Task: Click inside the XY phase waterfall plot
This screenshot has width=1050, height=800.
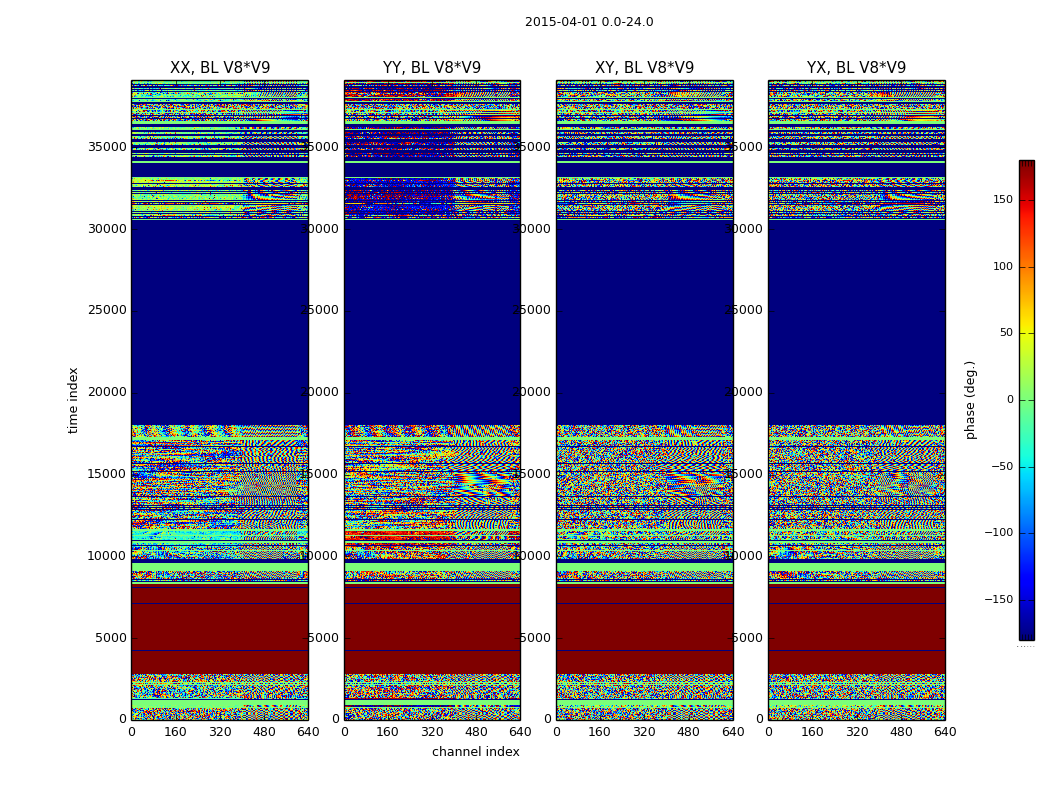Action: coord(645,400)
